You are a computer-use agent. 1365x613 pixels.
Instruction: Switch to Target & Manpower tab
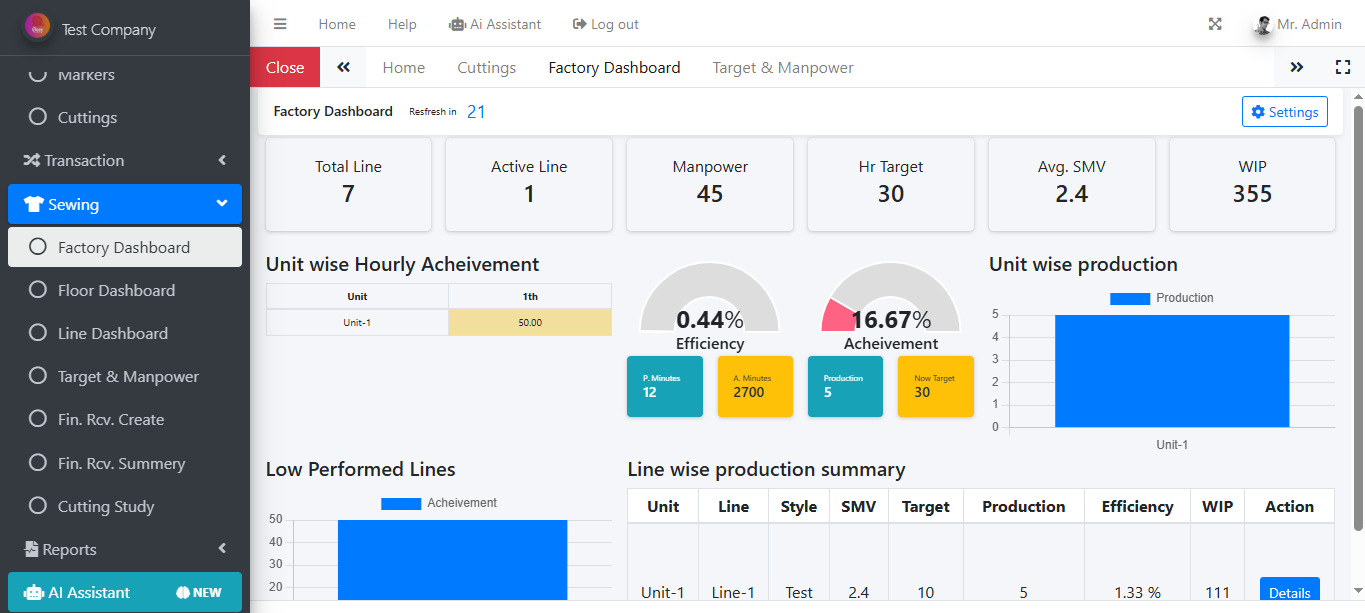click(x=783, y=67)
